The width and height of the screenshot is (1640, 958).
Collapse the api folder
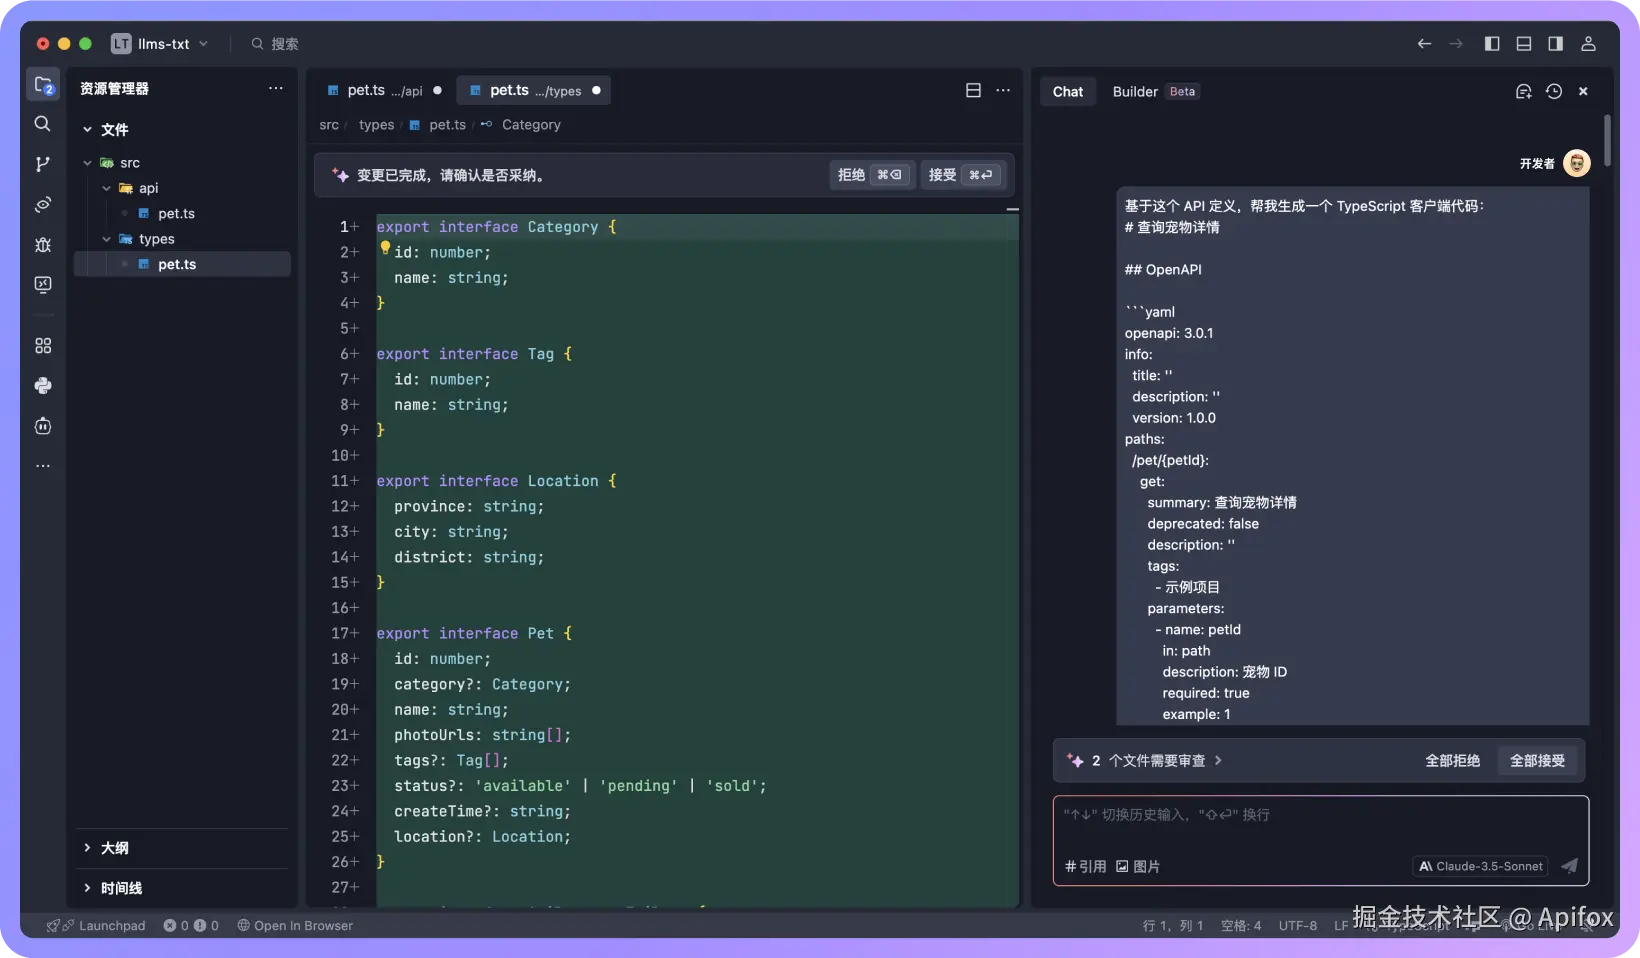[106, 188]
